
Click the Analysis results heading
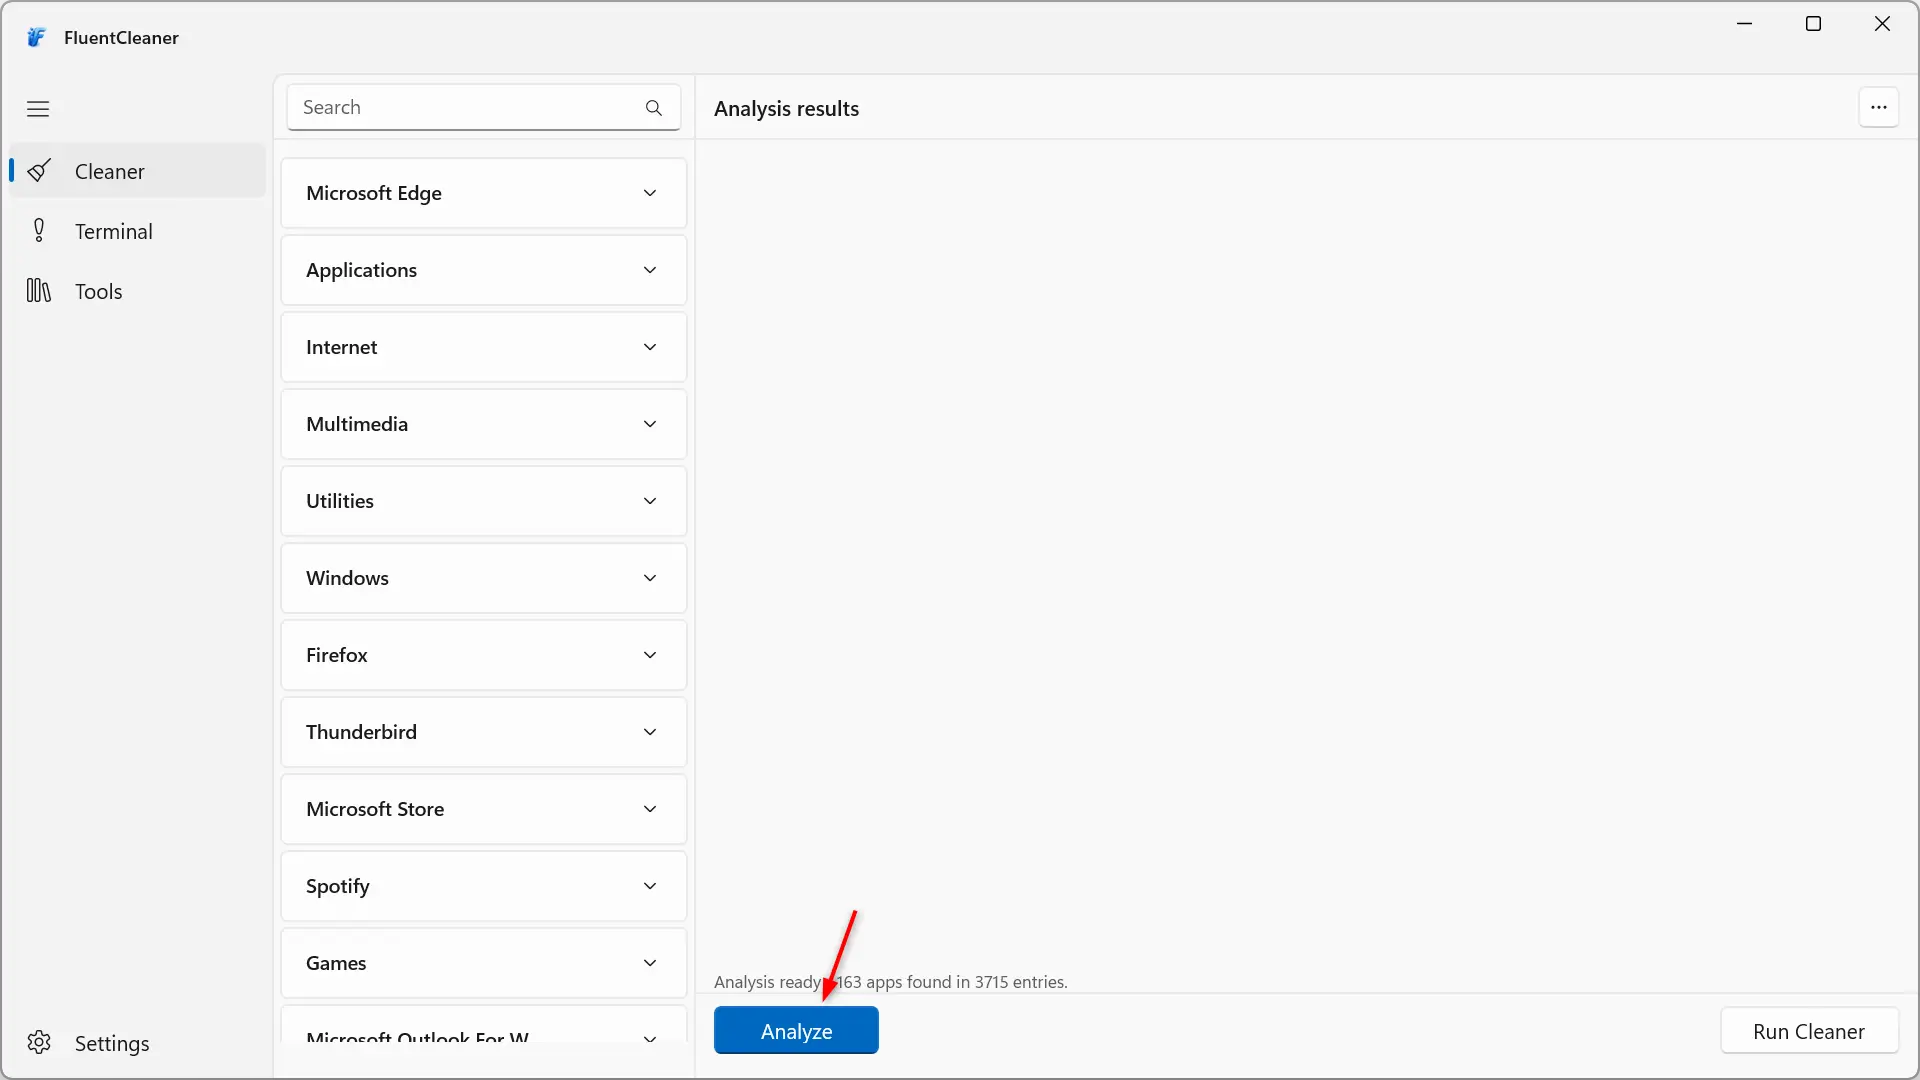pyautogui.click(x=786, y=108)
